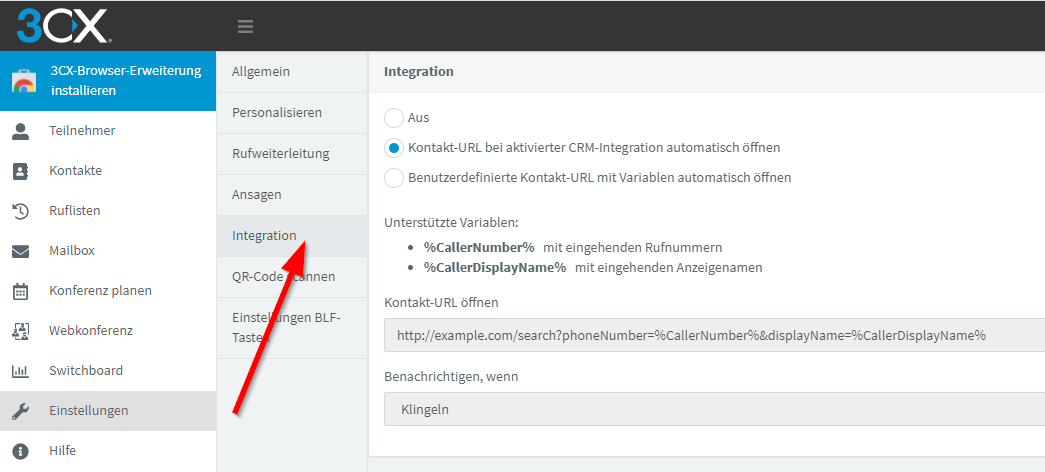Click the Chrome web store extension icon
The width and height of the screenshot is (1045, 472).
24,81
